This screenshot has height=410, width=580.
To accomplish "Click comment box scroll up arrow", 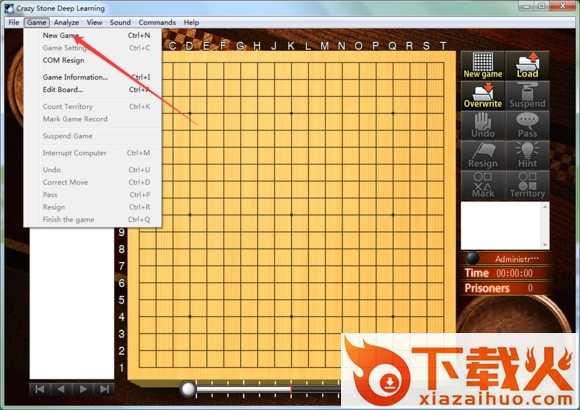I will coord(544,206).
